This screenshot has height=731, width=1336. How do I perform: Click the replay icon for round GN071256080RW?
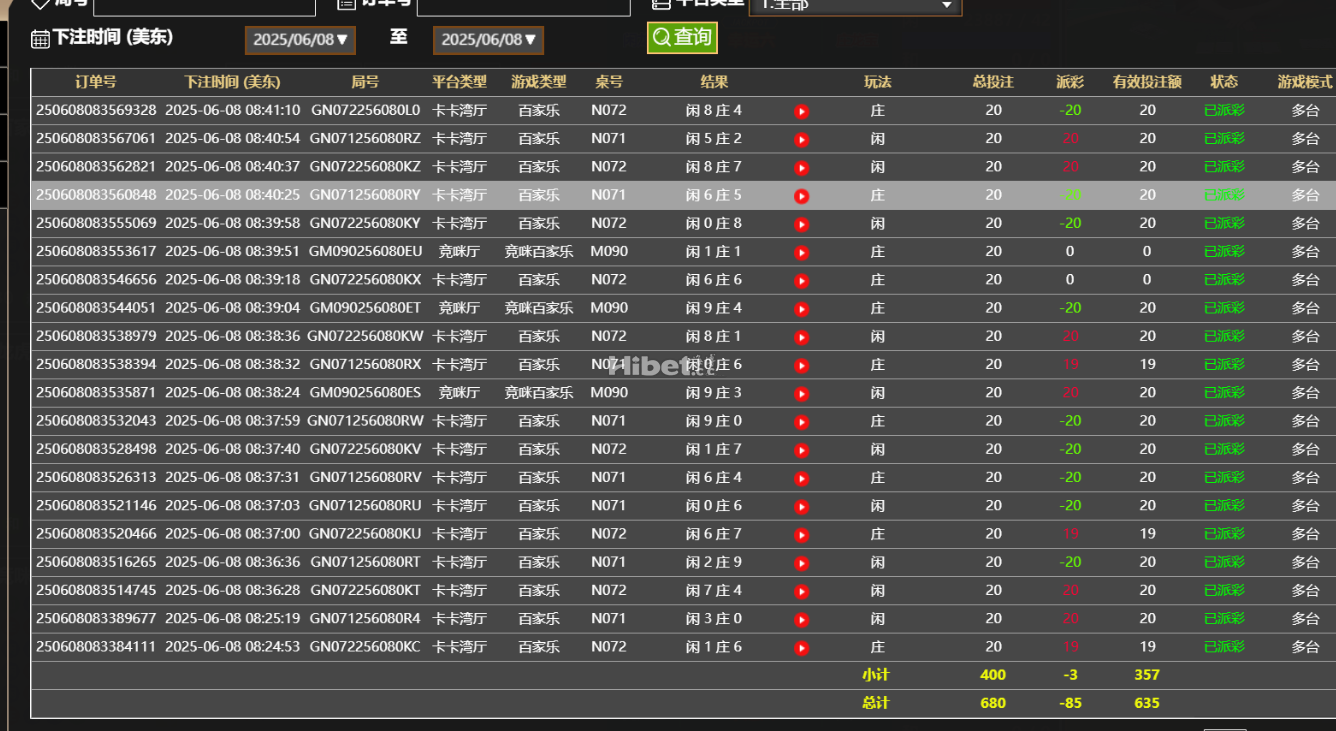(801, 422)
